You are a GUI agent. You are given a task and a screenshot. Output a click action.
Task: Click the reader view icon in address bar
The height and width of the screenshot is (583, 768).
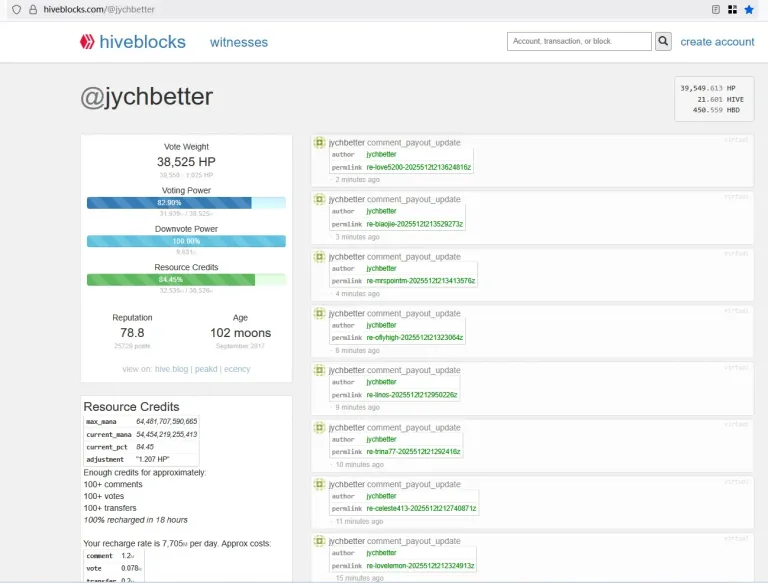tap(716, 9)
